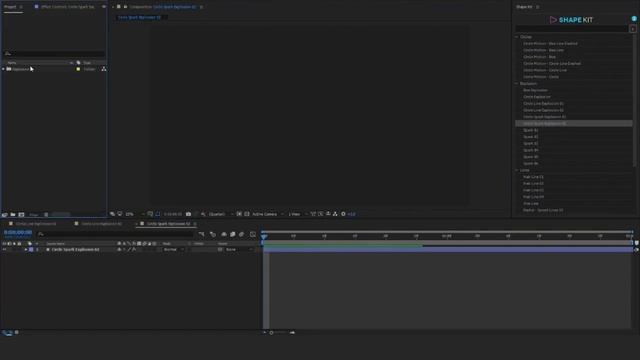This screenshot has width=640, height=360.
Task: Toggle transparency grid in viewer
Action: tap(247, 214)
